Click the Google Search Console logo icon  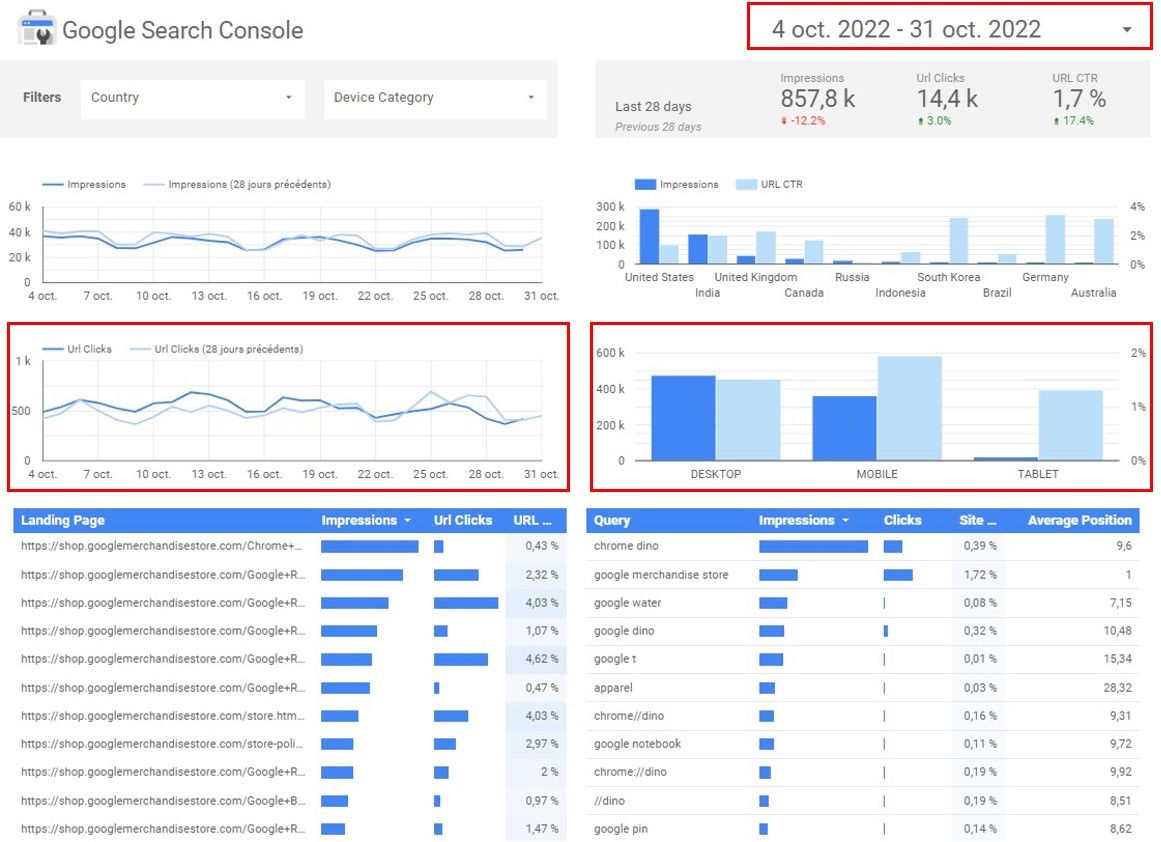(36, 28)
